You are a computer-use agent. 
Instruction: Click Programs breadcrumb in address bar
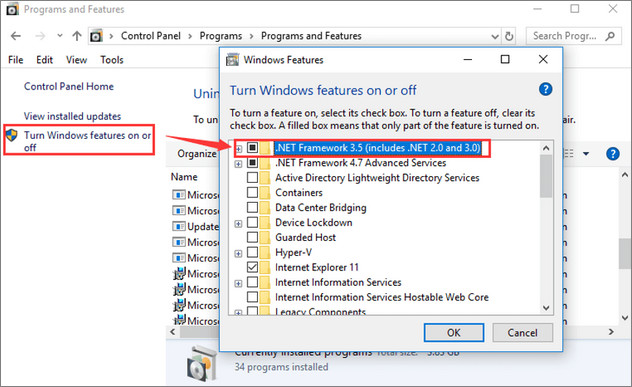(x=221, y=36)
